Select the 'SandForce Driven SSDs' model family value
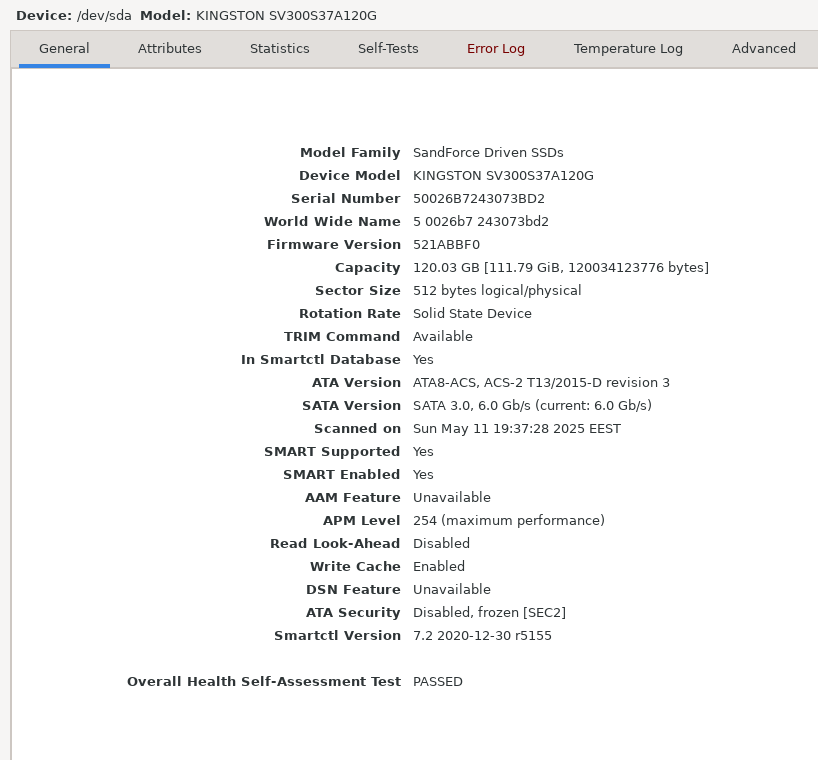The image size is (818, 760). (x=488, y=153)
